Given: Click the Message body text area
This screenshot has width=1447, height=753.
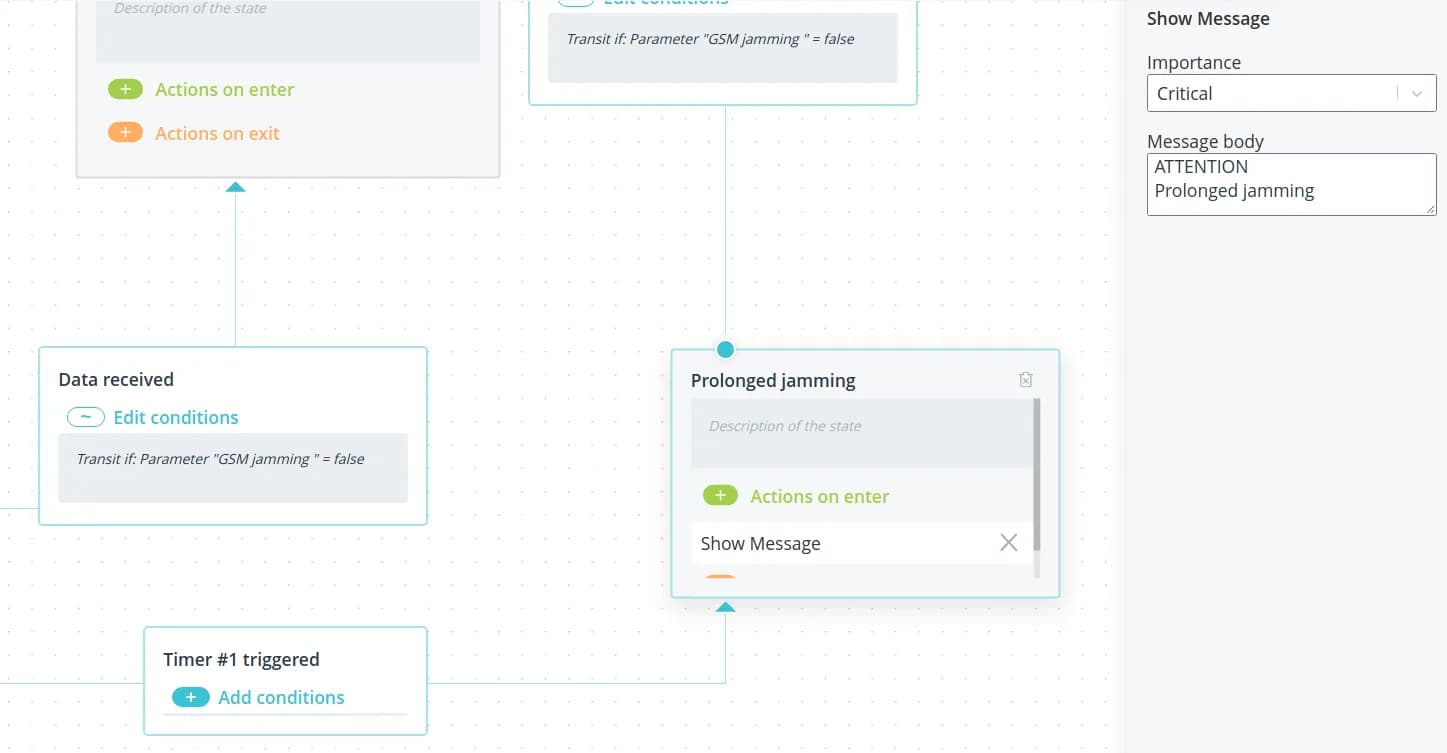Looking at the screenshot, I should 1290,183.
